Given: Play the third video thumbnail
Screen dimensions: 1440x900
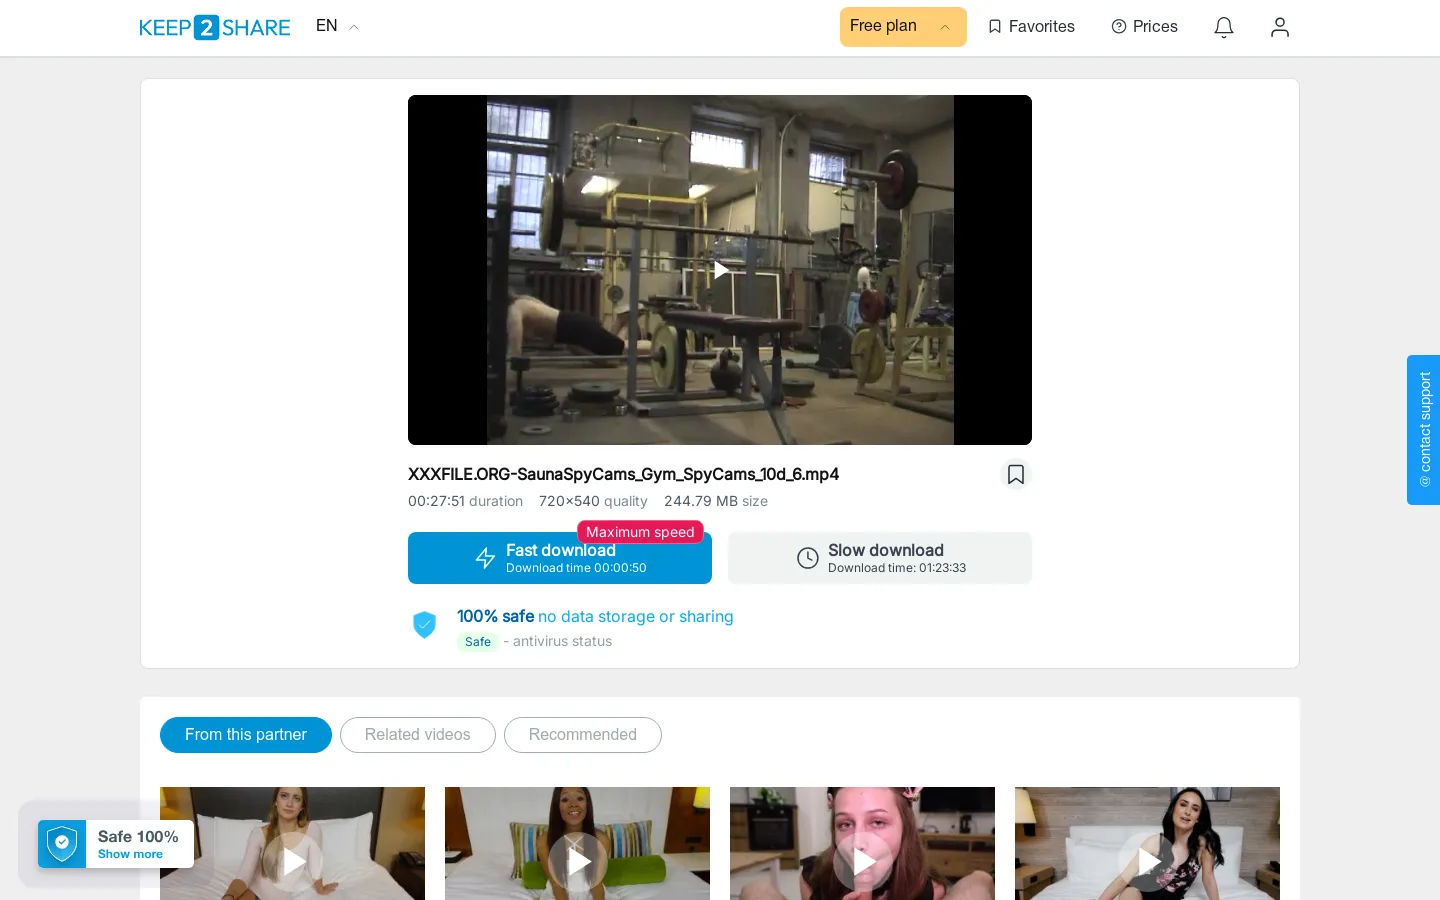Looking at the screenshot, I should (862, 861).
